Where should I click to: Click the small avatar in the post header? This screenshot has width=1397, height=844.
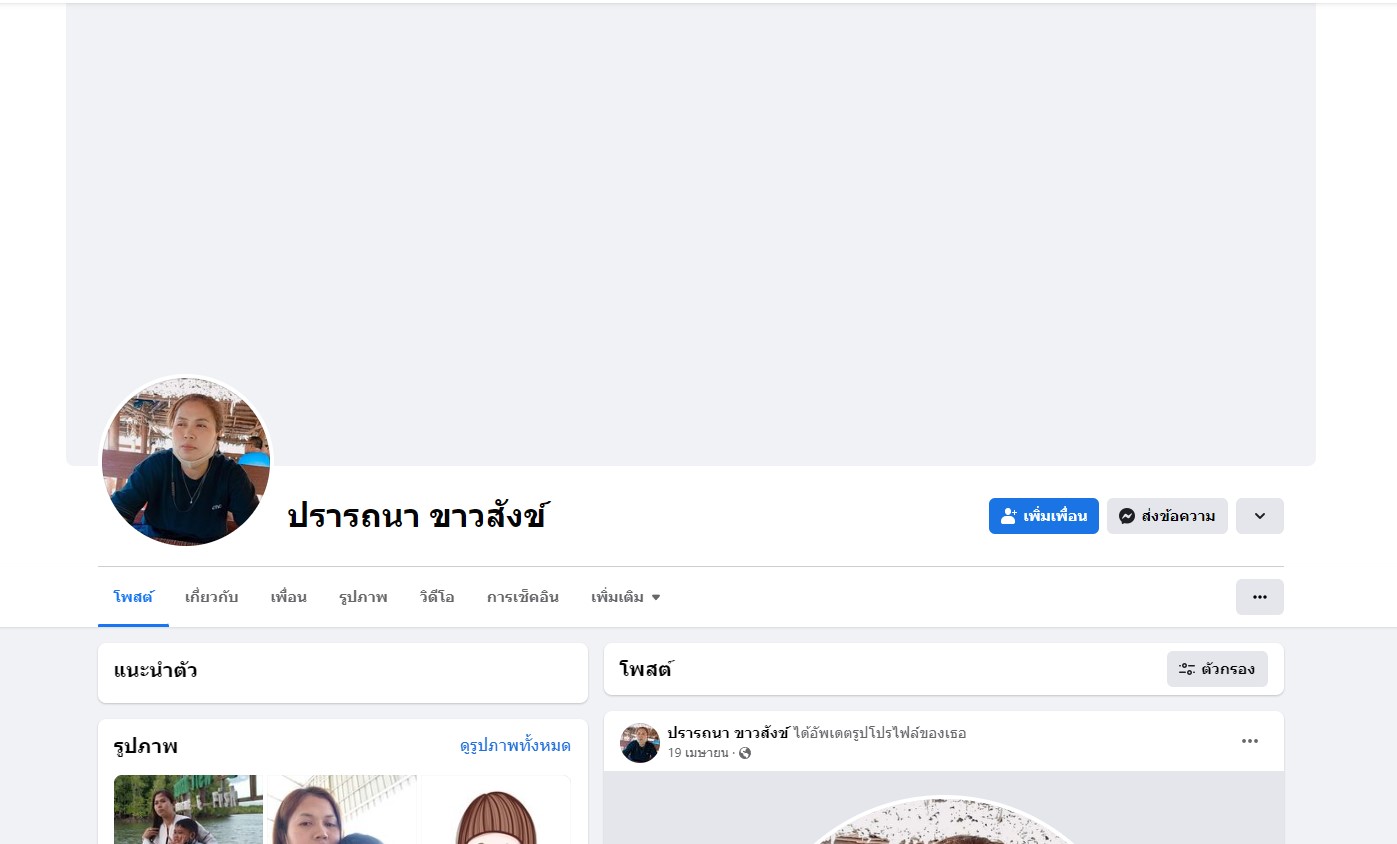coord(640,743)
